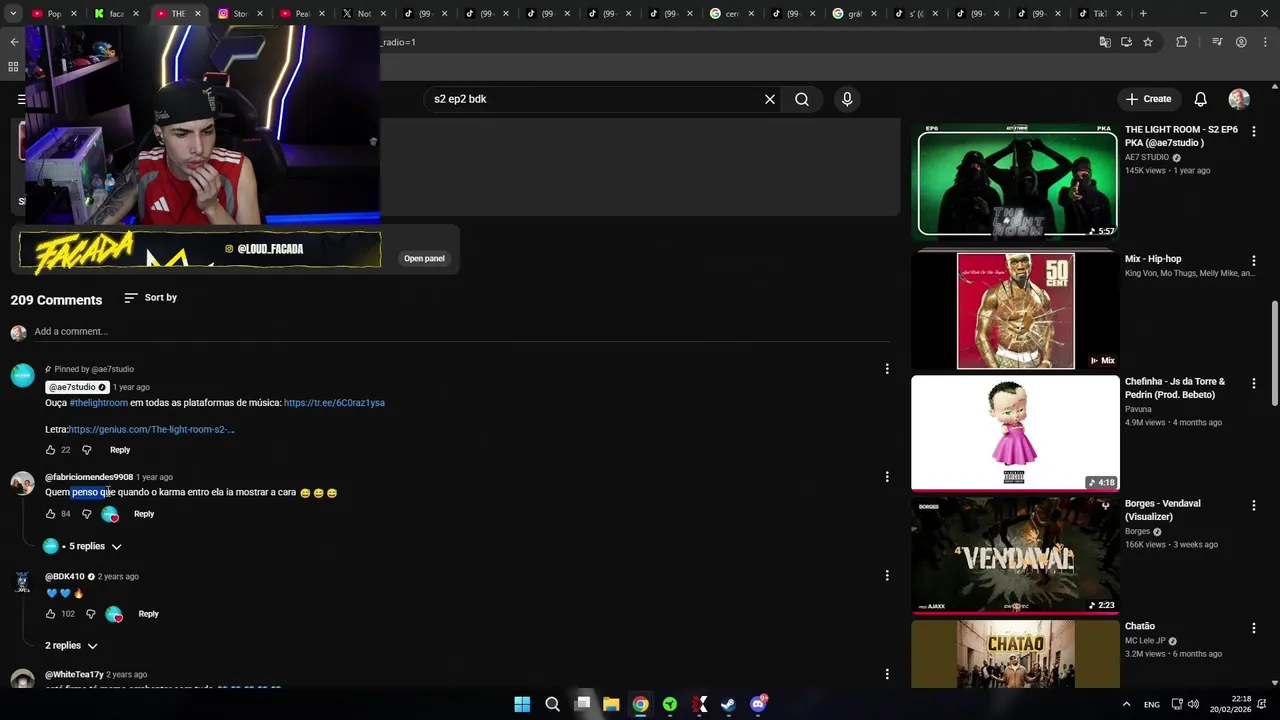Open options for Mix - Hip-hop
1280x720 pixels.
pyautogui.click(x=1253, y=260)
